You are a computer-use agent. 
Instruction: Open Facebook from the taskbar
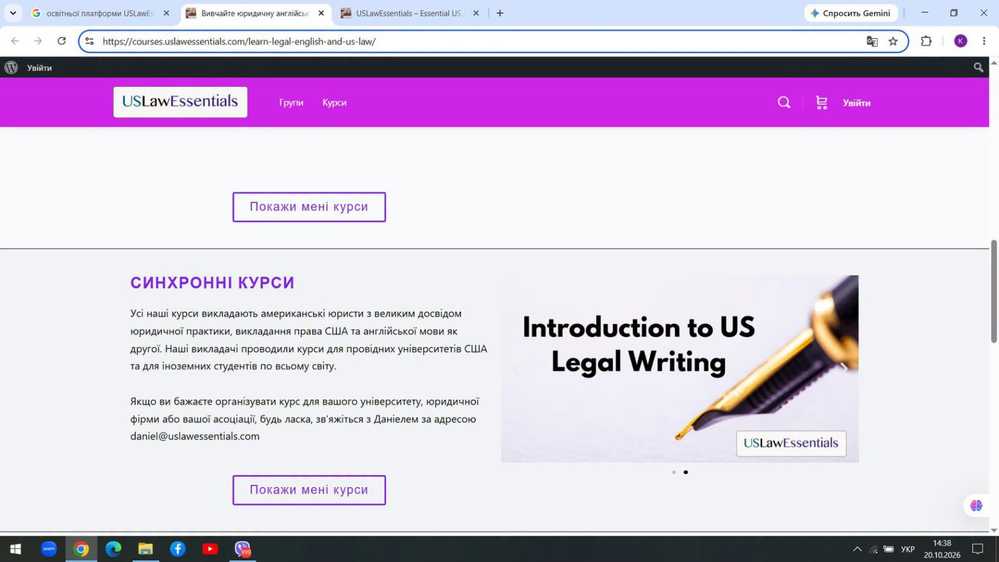coord(178,549)
